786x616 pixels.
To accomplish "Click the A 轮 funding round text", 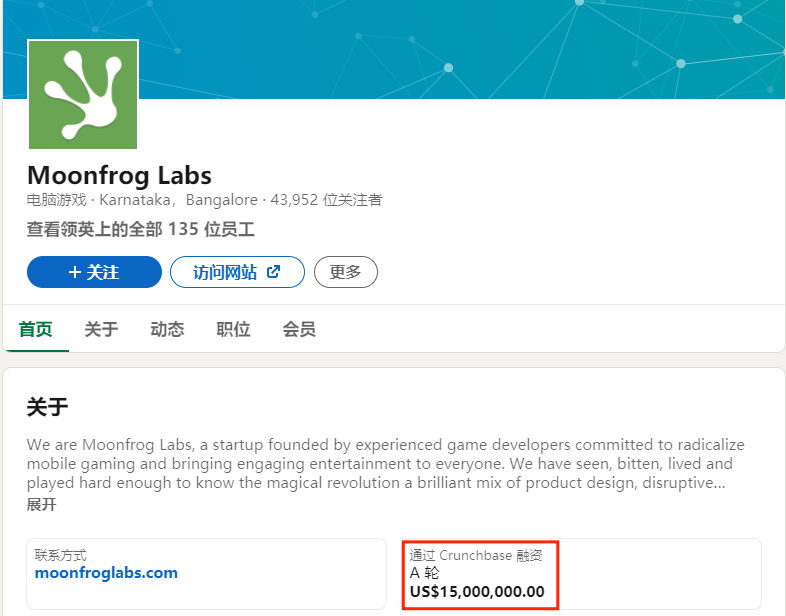I will [425, 572].
